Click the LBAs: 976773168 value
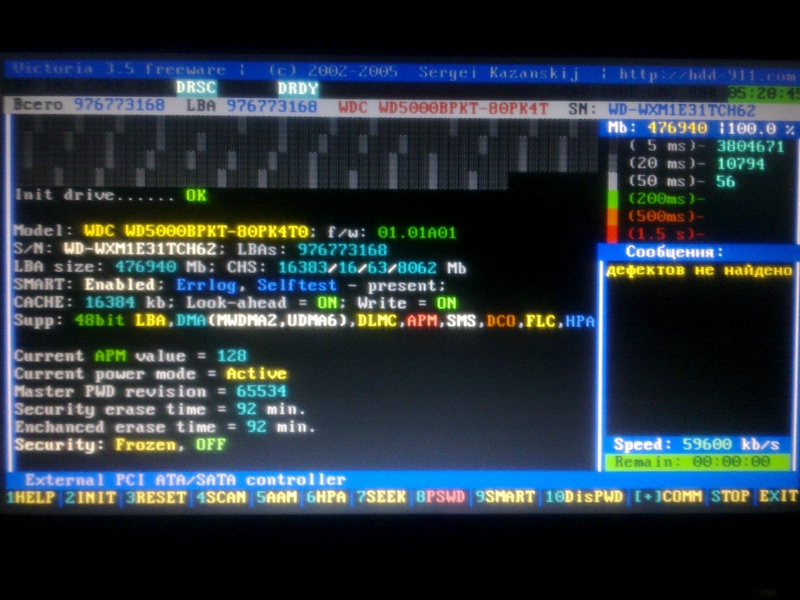800x600 pixels. 342,250
